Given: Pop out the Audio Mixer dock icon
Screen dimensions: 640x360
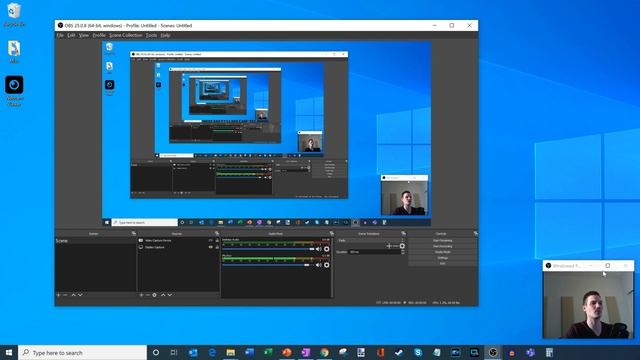Looking at the screenshot, I should pyautogui.click(x=331, y=233).
